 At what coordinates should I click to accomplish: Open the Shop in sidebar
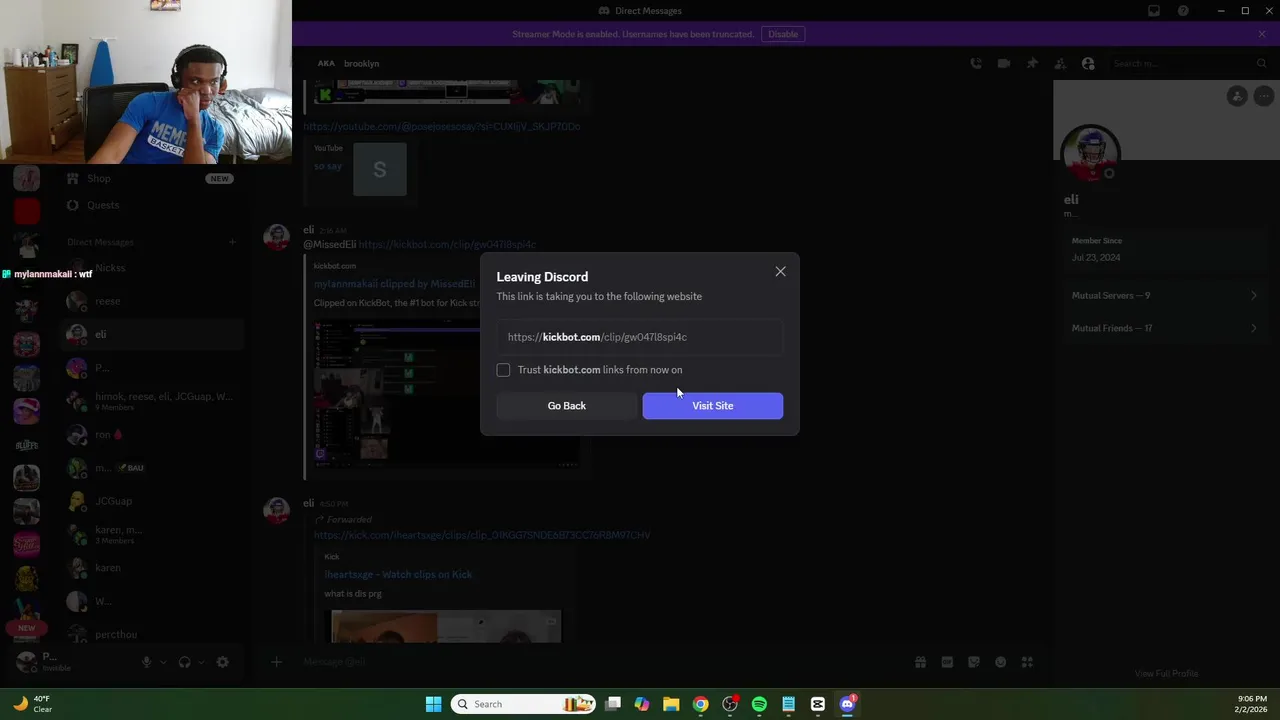(x=150, y=178)
